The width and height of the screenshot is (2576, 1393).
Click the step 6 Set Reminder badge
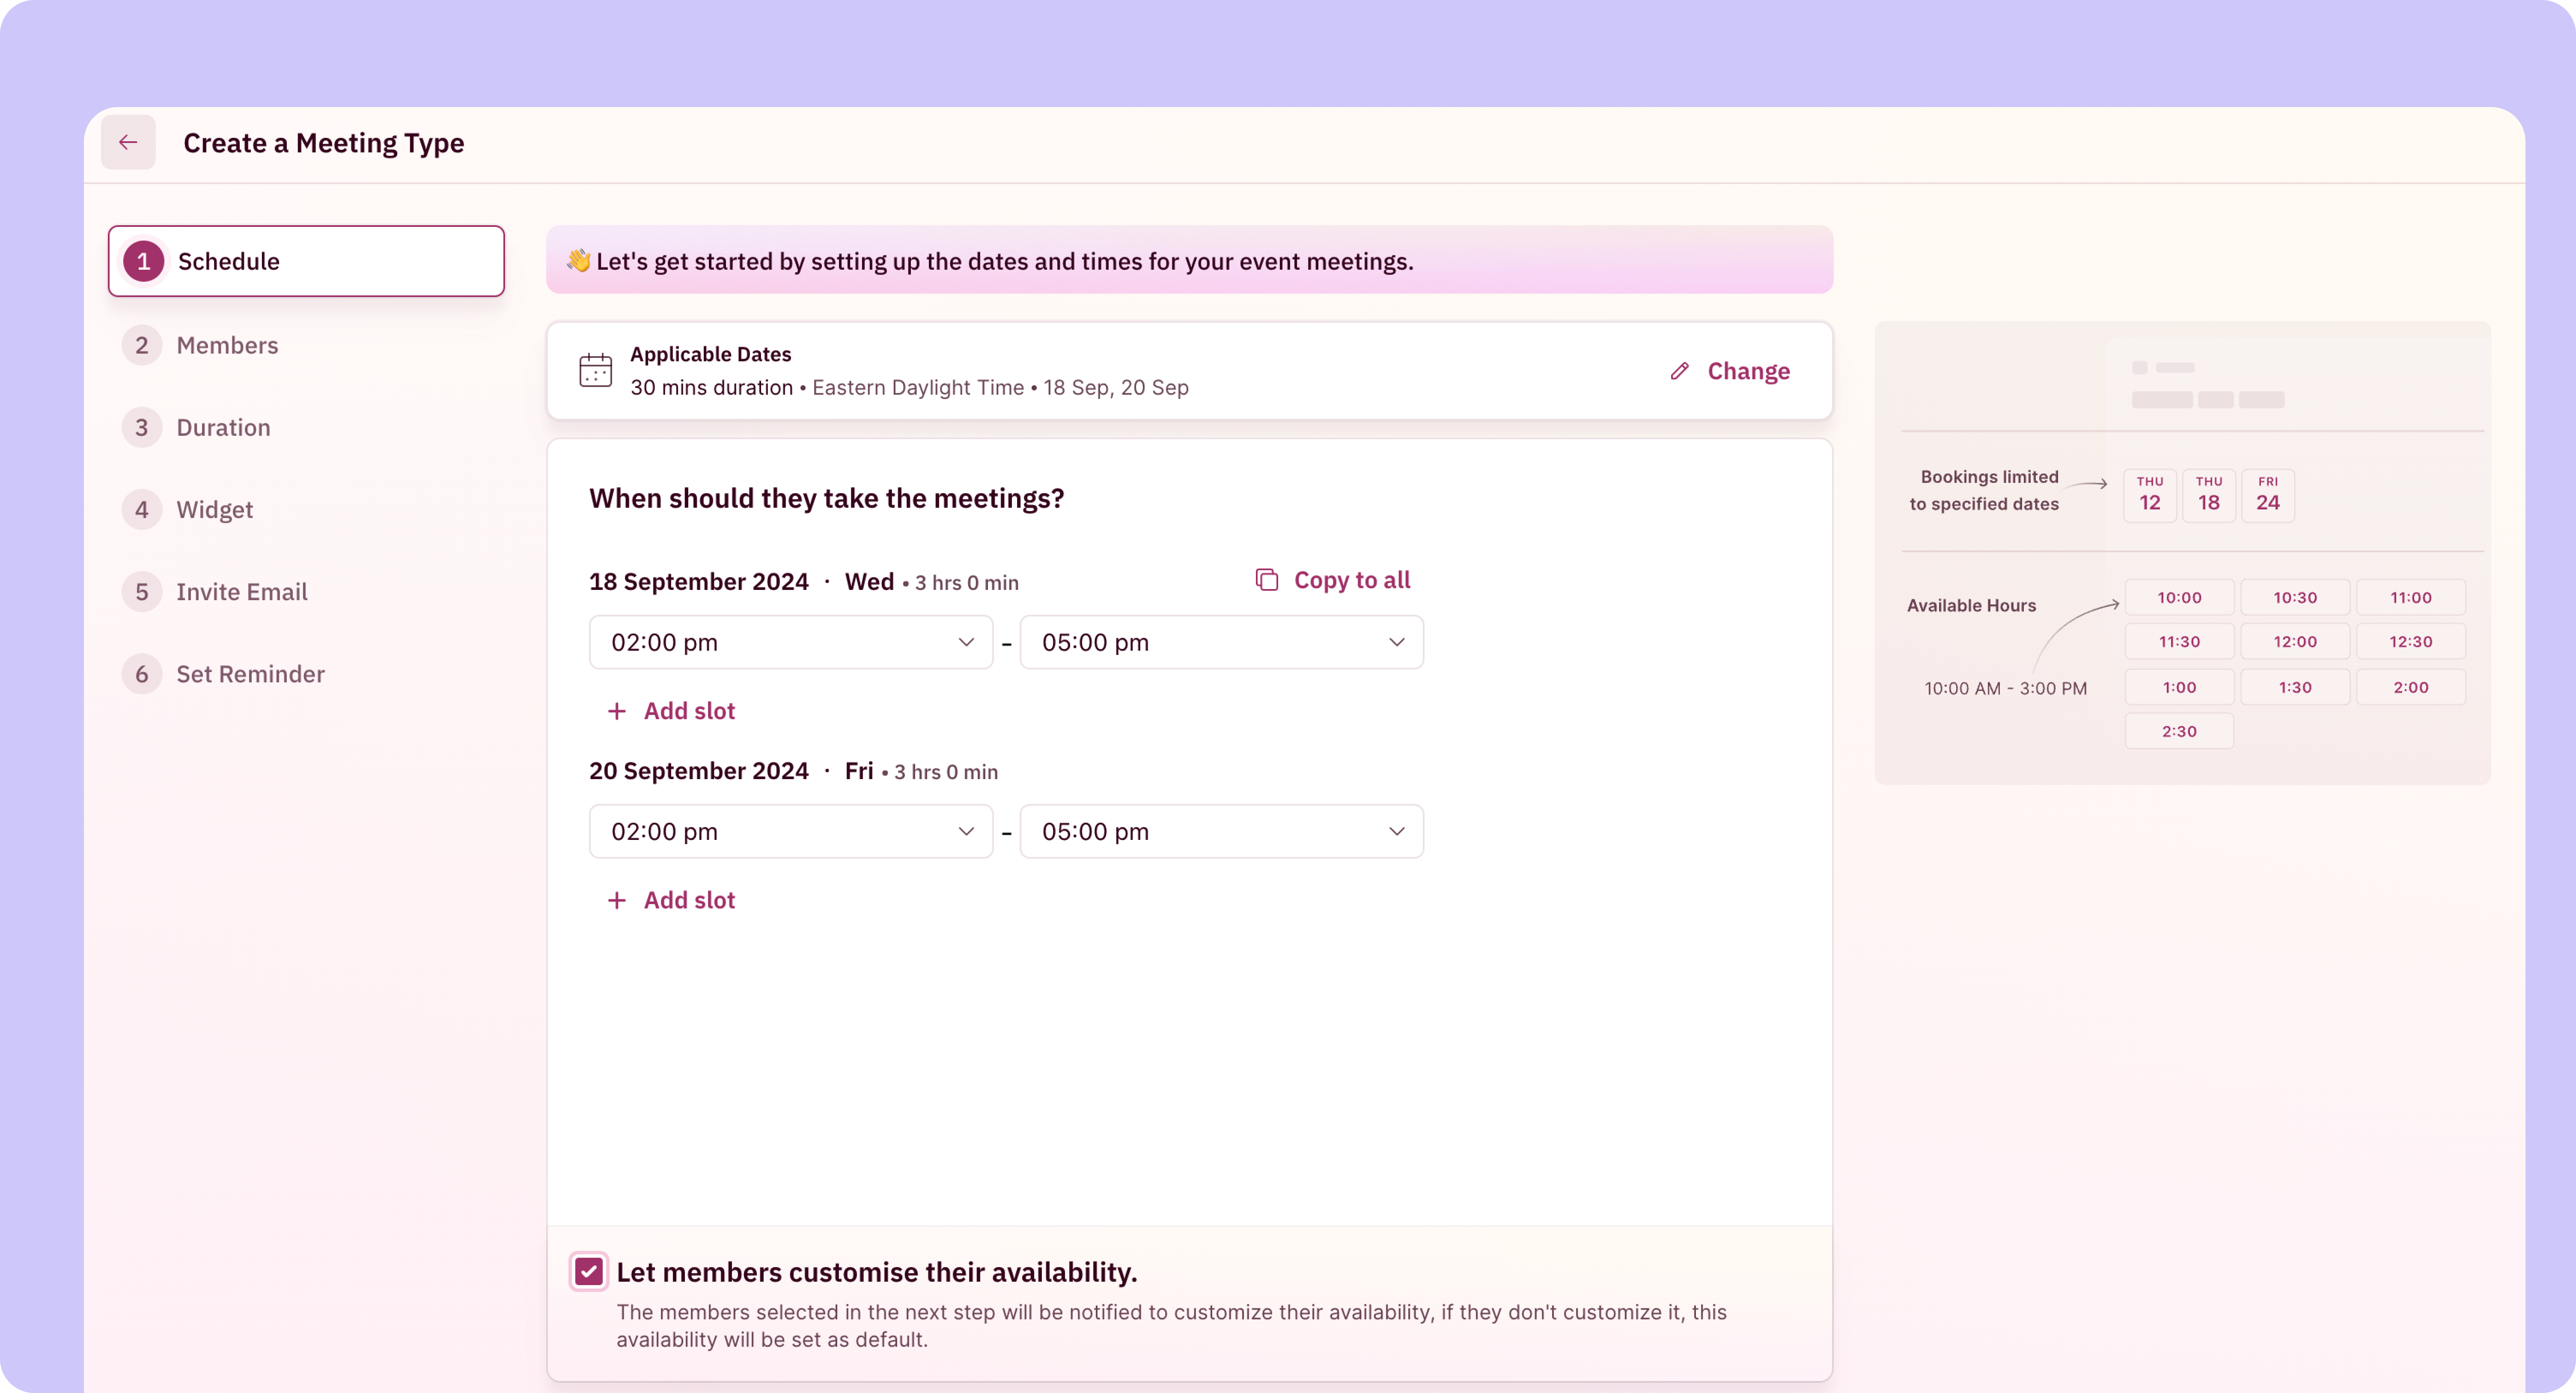[142, 674]
